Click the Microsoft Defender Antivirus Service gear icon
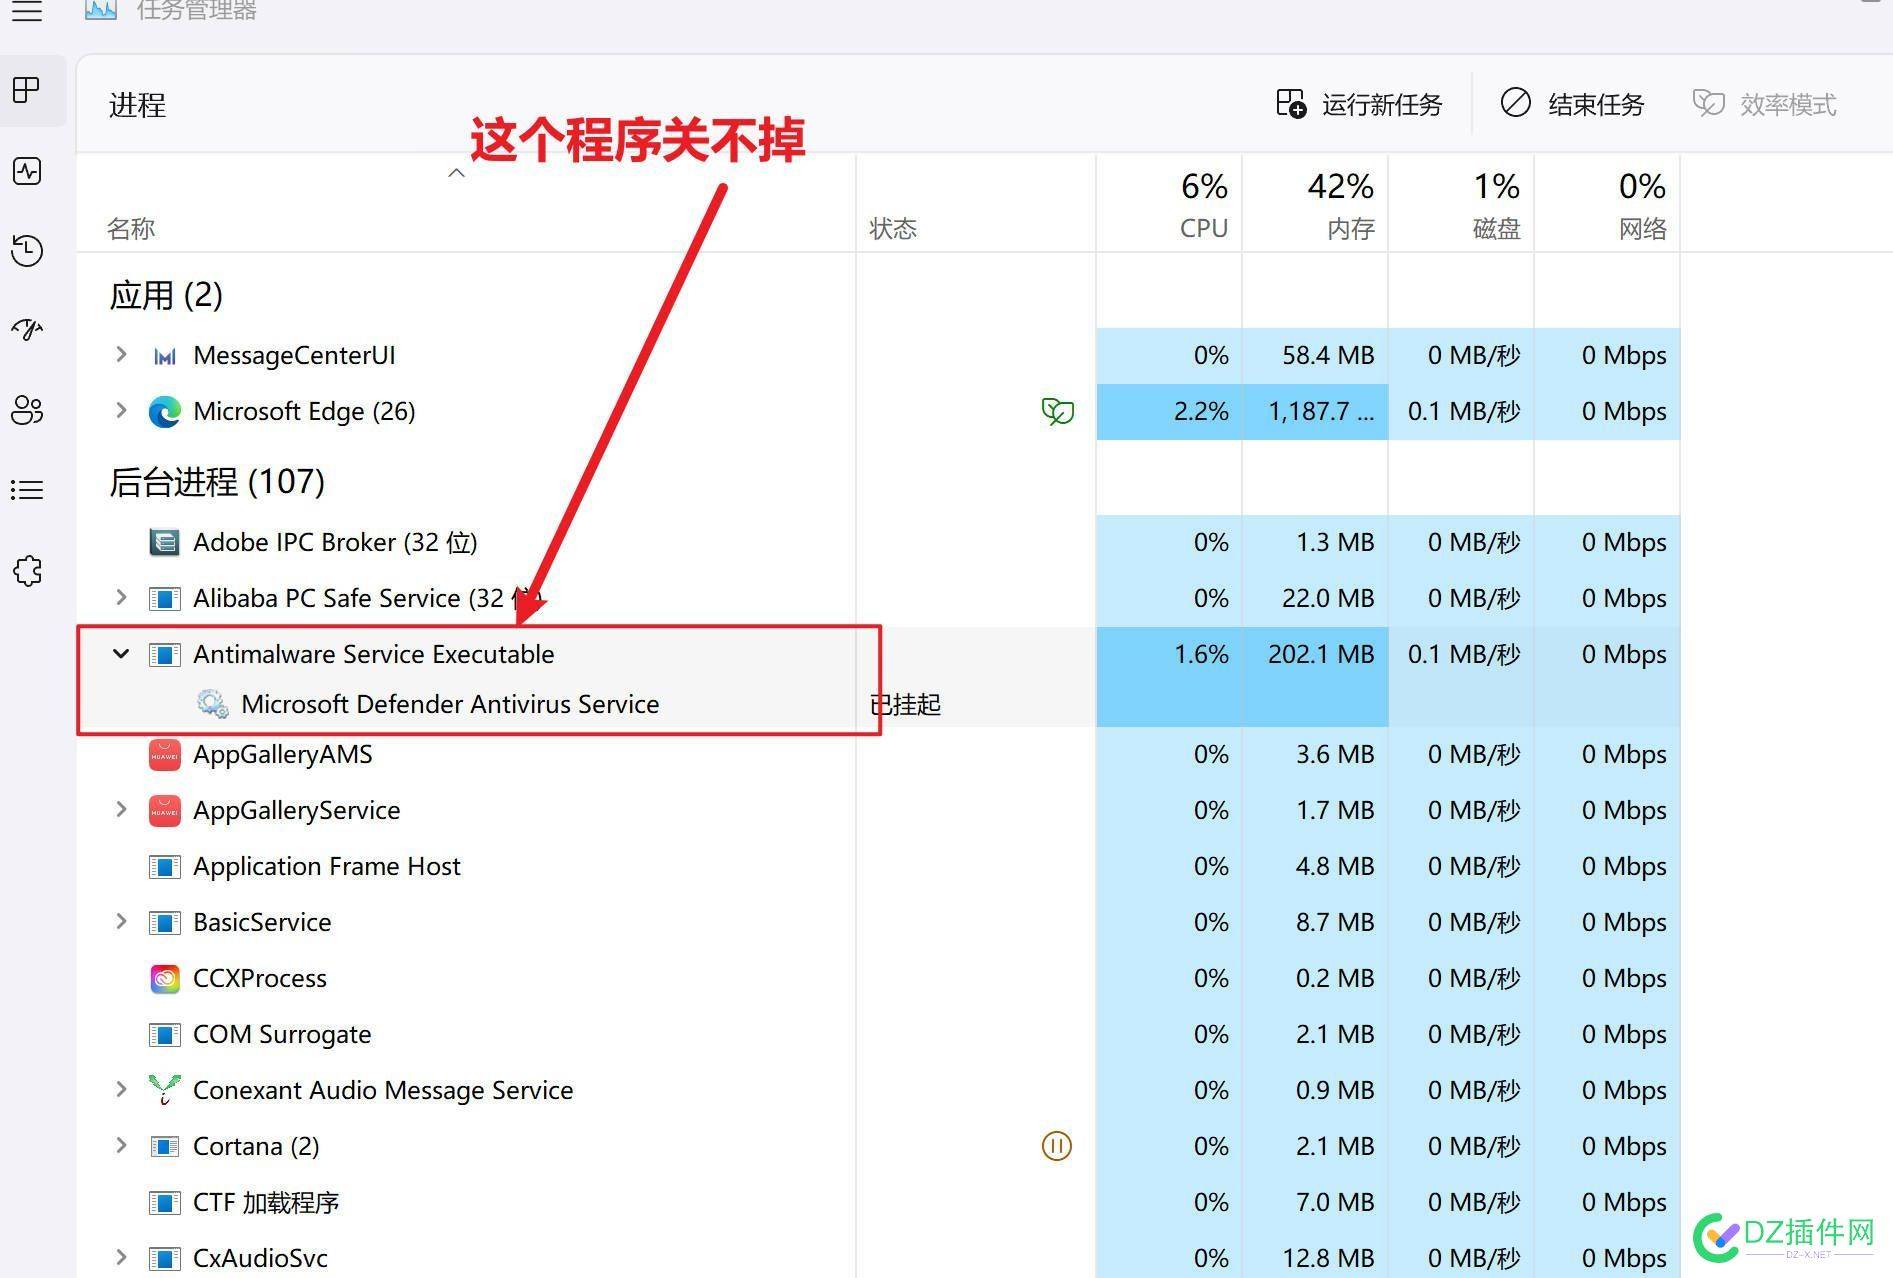The image size is (1893, 1278). coord(212,704)
